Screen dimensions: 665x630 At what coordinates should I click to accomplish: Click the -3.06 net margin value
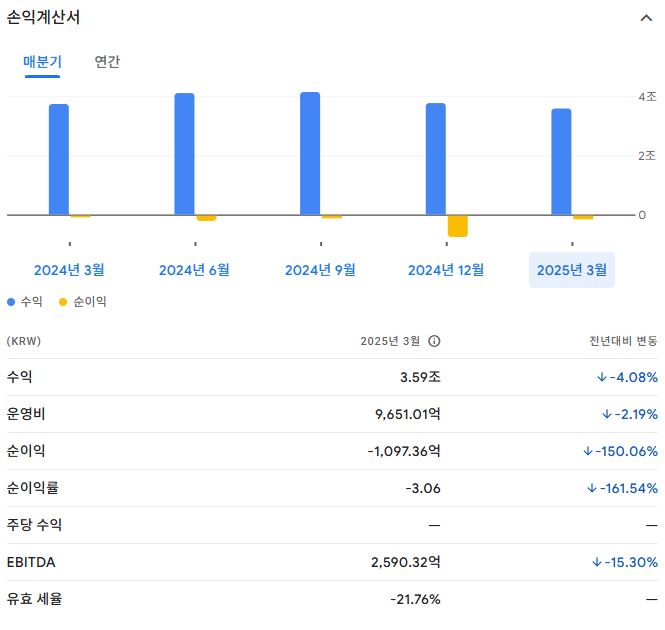click(x=423, y=488)
